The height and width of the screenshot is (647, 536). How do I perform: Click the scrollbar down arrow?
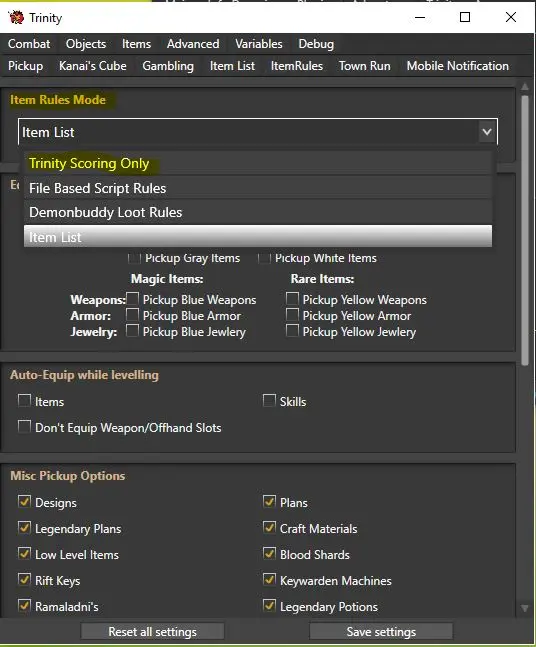point(525,609)
